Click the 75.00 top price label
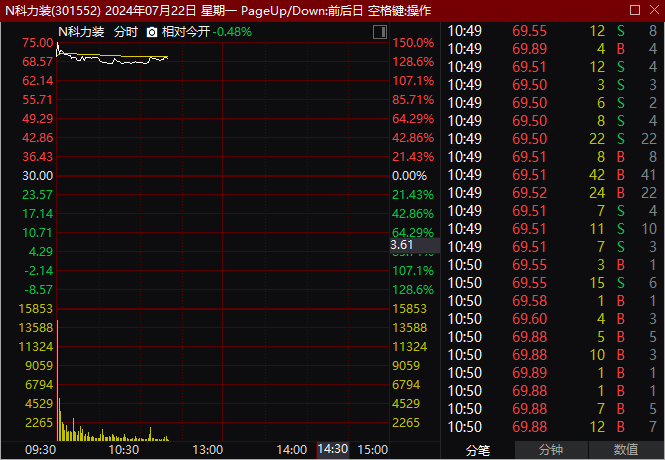Viewport: 665px width, 460px height. click(x=38, y=43)
